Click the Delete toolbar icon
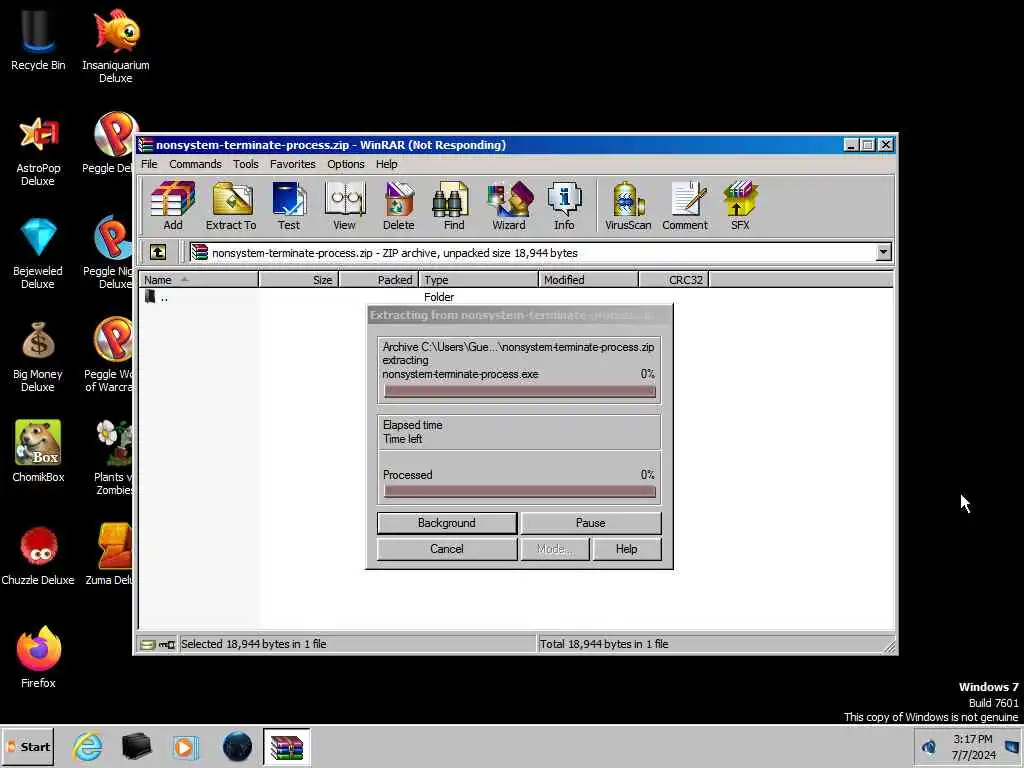Viewport: 1024px width, 768px height. (398, 206)
